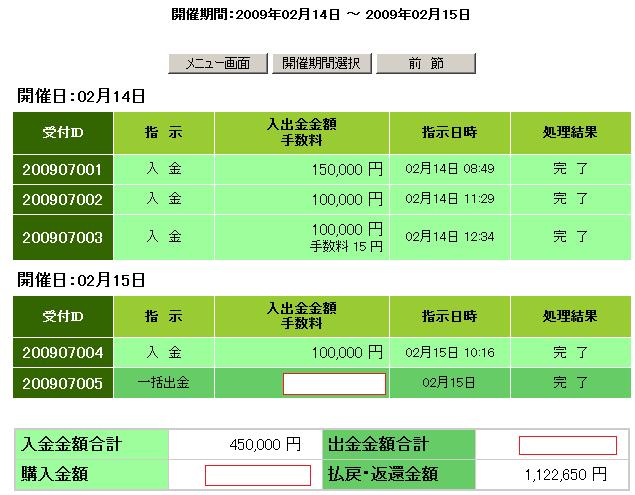Click 処理結果 header in the 02月15日 table

click(x=570, y=316)
